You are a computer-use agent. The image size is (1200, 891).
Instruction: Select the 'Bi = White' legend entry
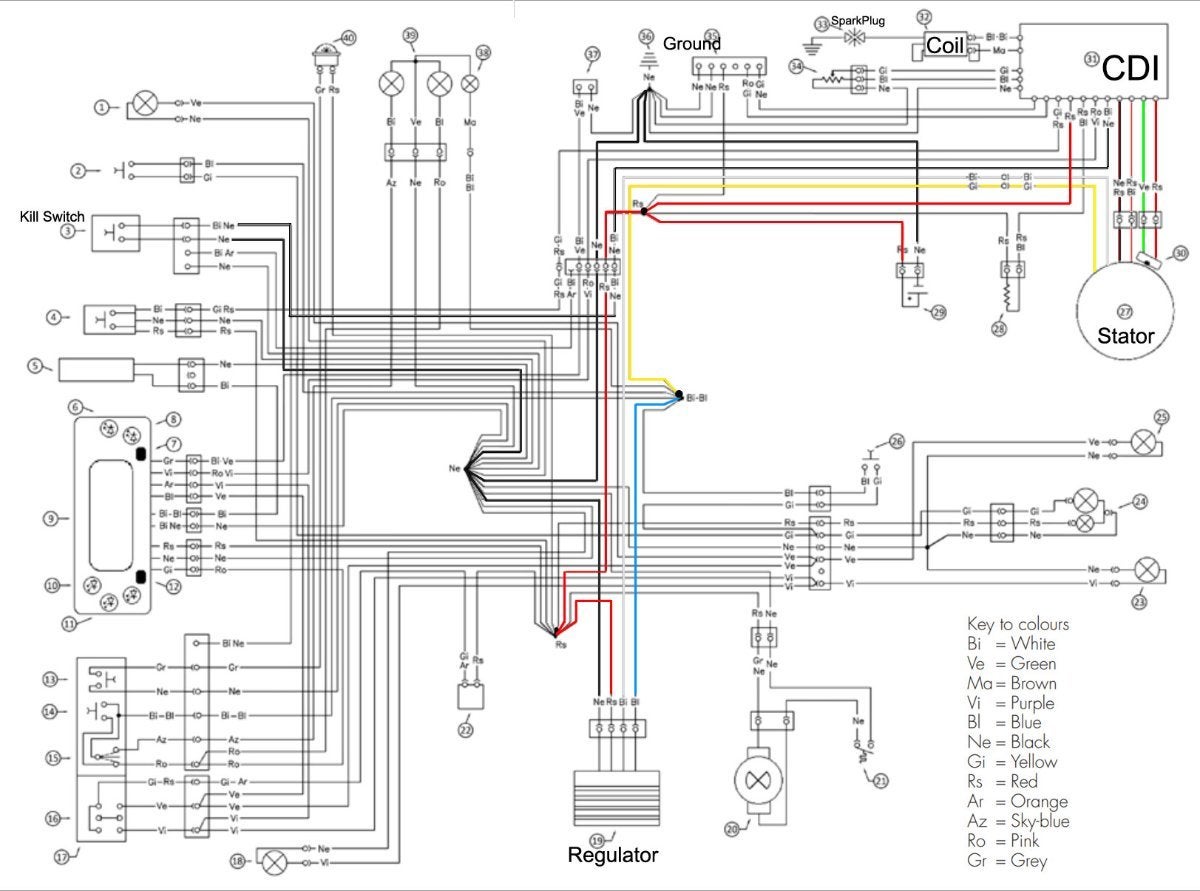tap(1011, 643)
